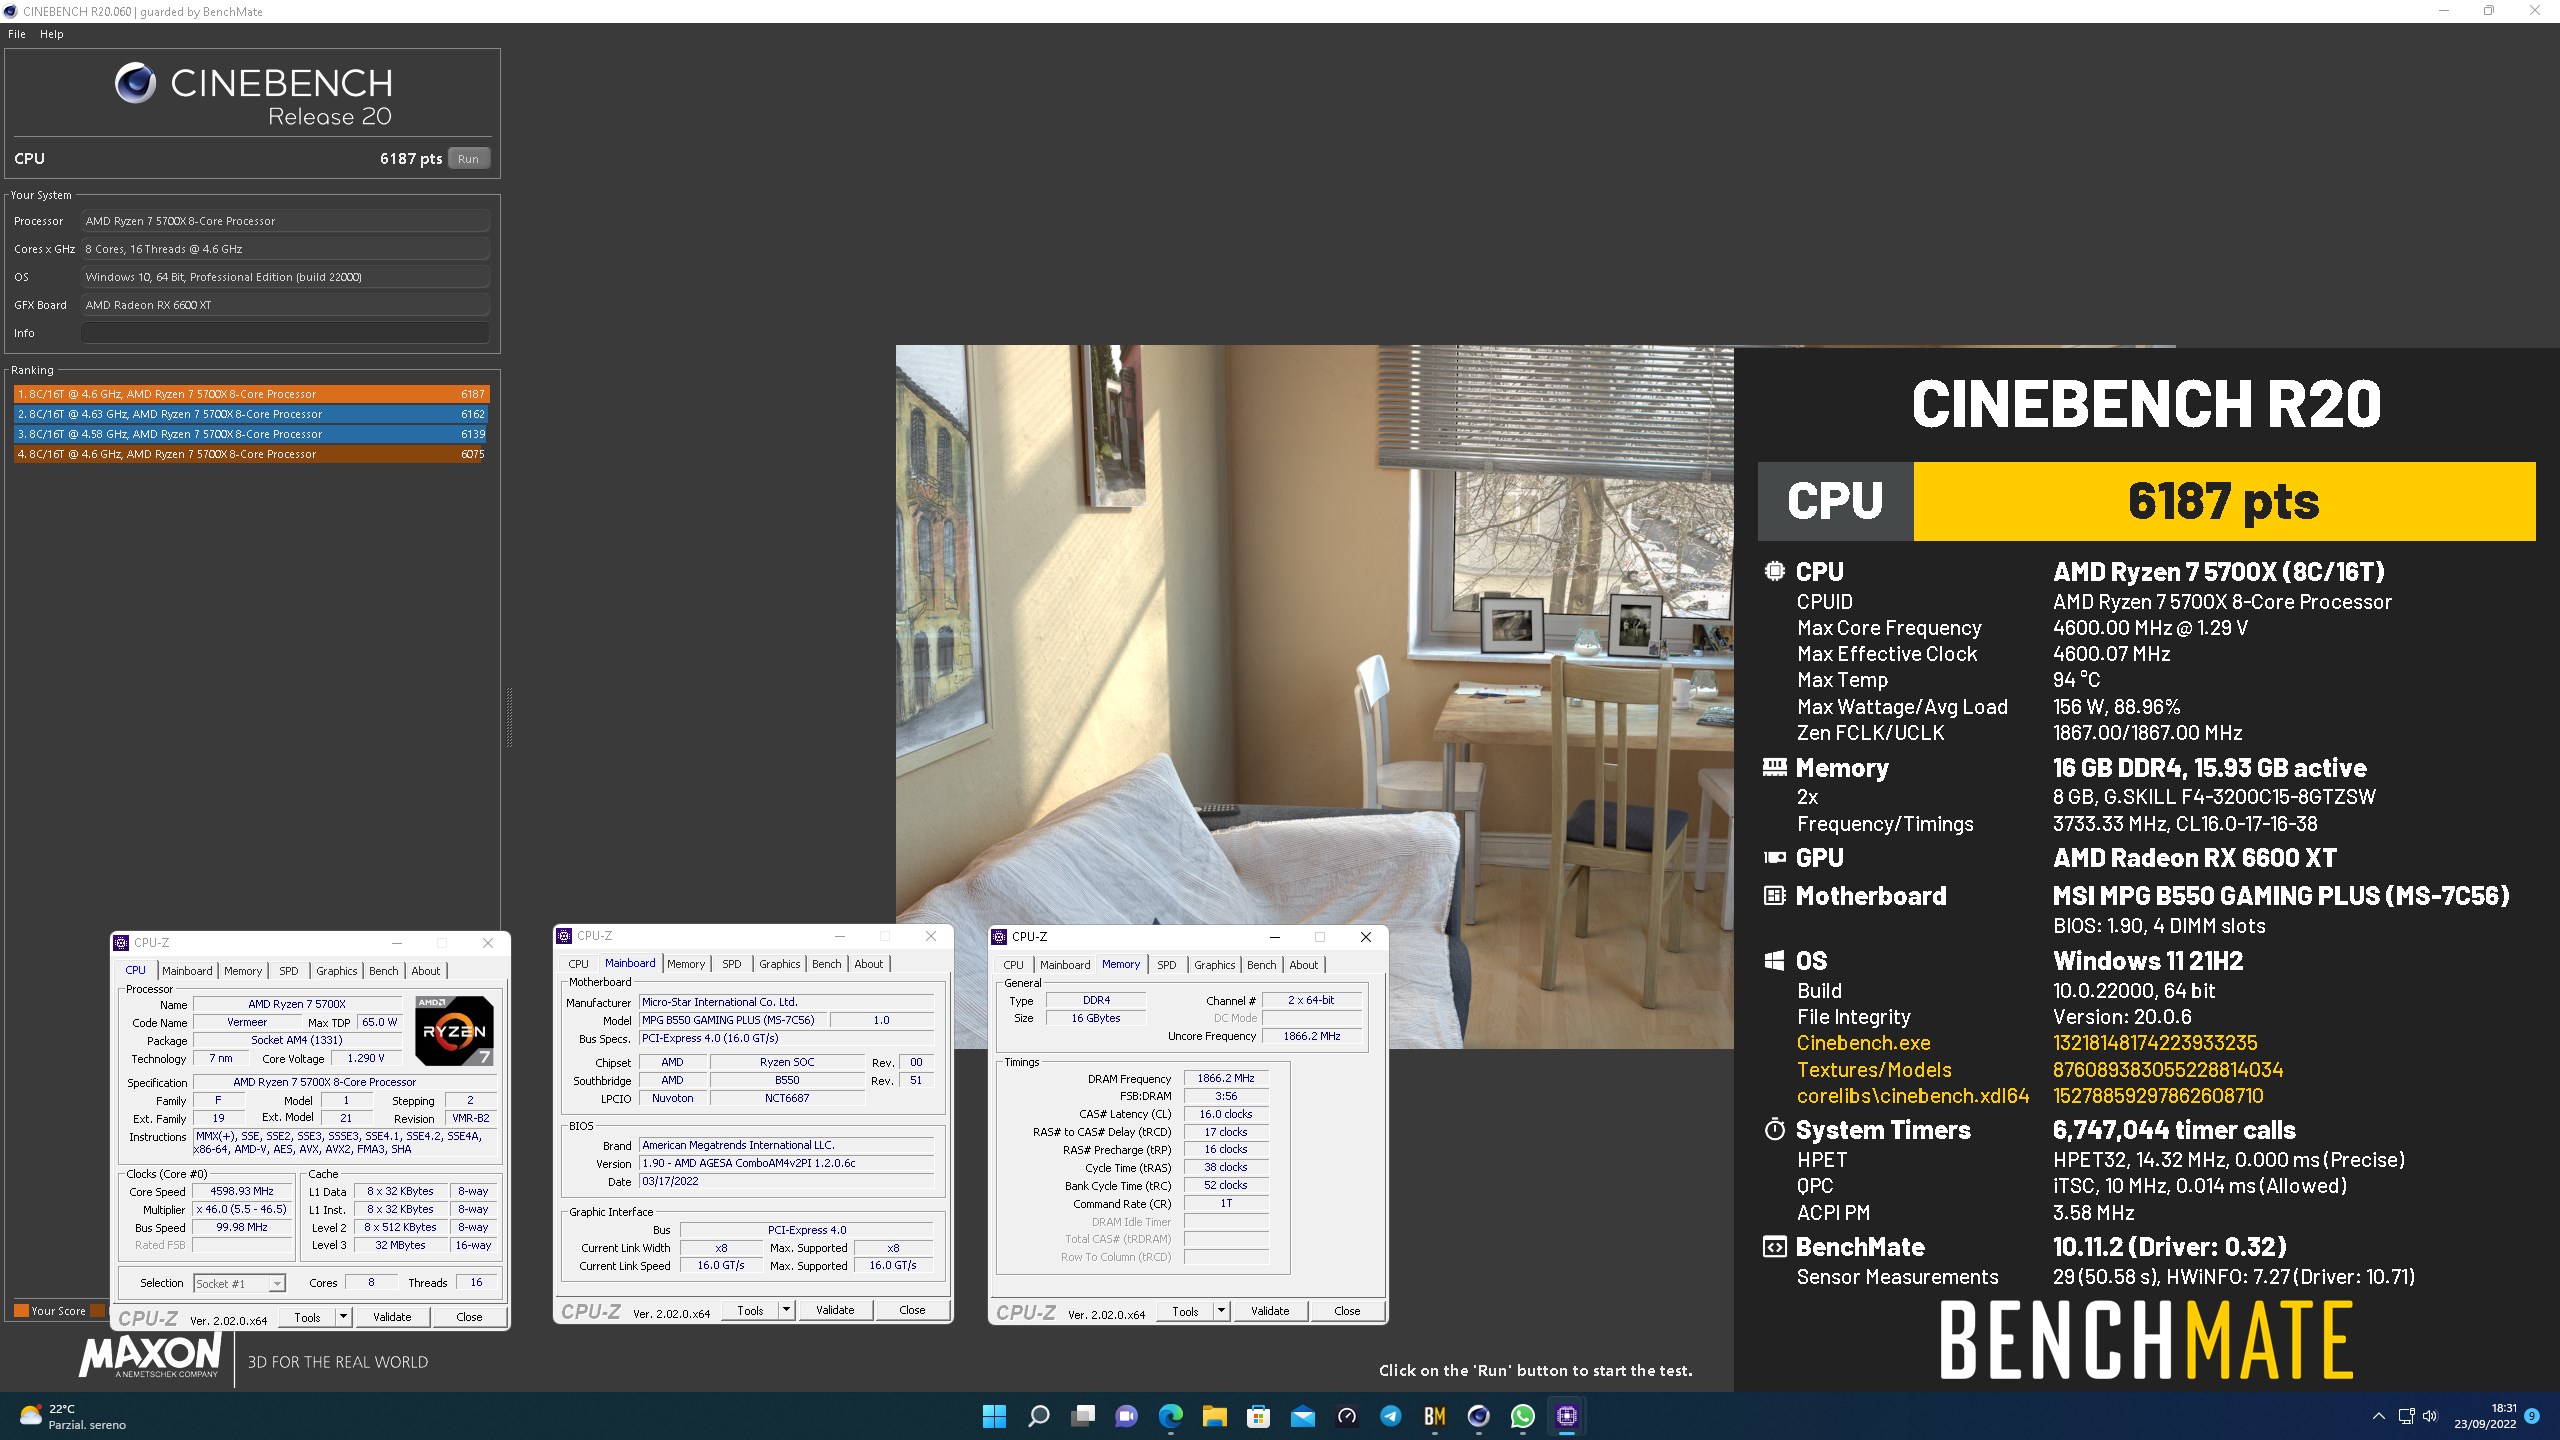Open the speedometer gauge app in the taskbar

click(1347, 1416)
